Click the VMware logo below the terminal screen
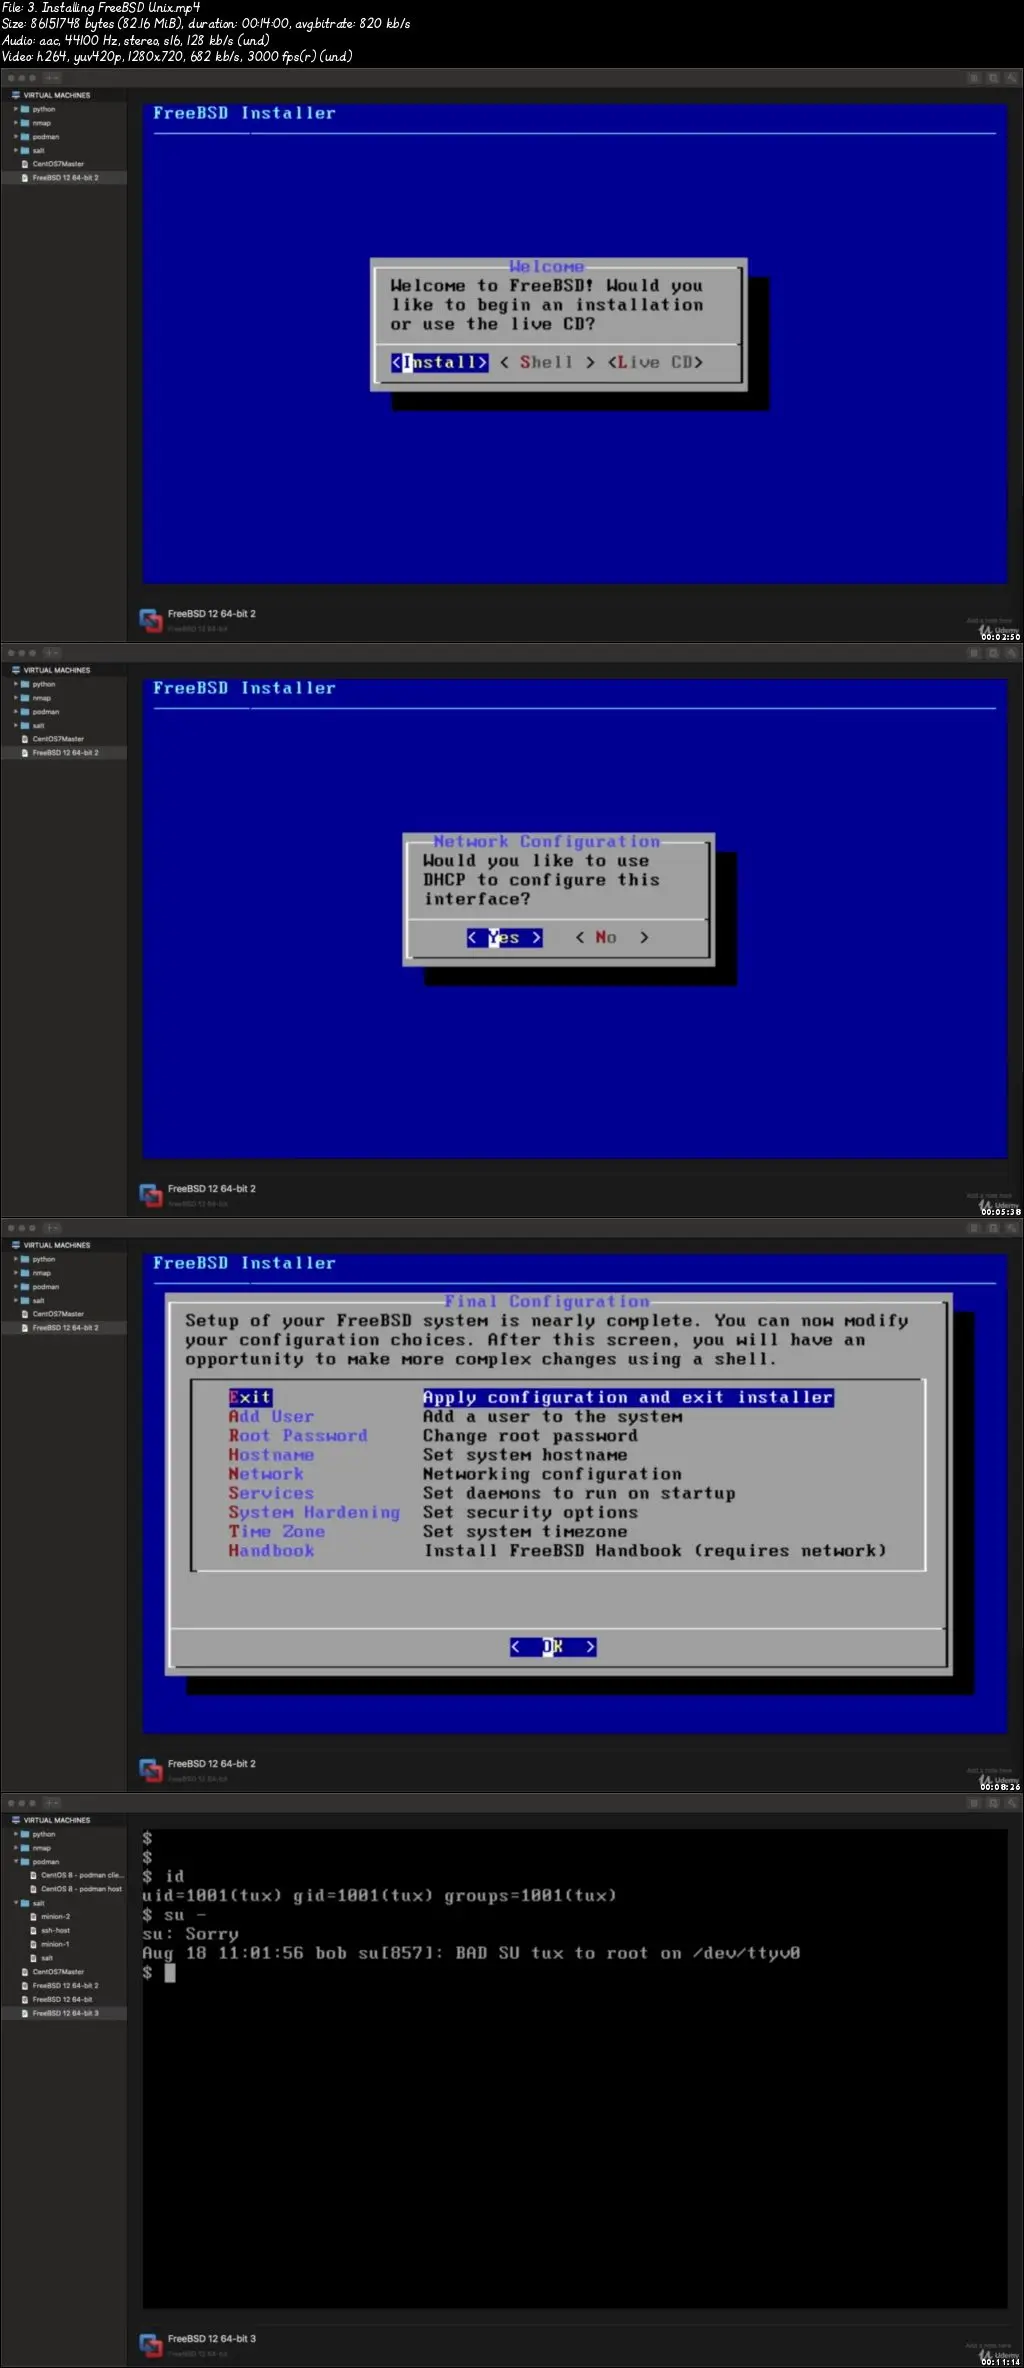1024x2368 pixels. [x=150, y=2345]
